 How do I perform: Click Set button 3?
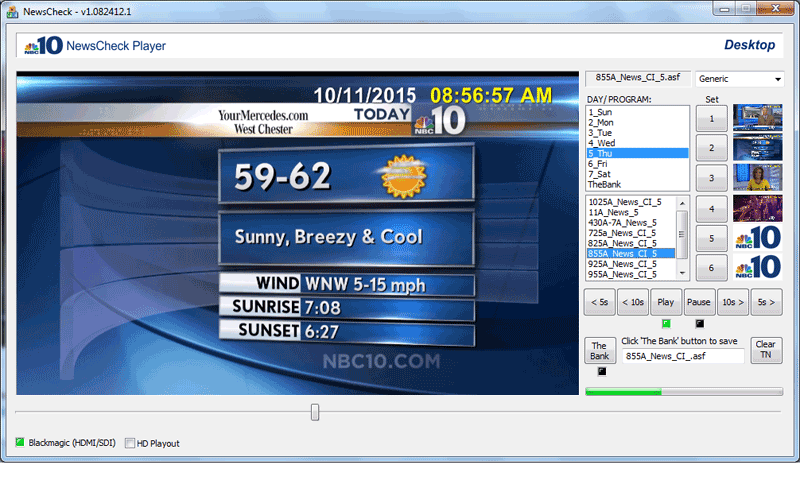[711, 178]
